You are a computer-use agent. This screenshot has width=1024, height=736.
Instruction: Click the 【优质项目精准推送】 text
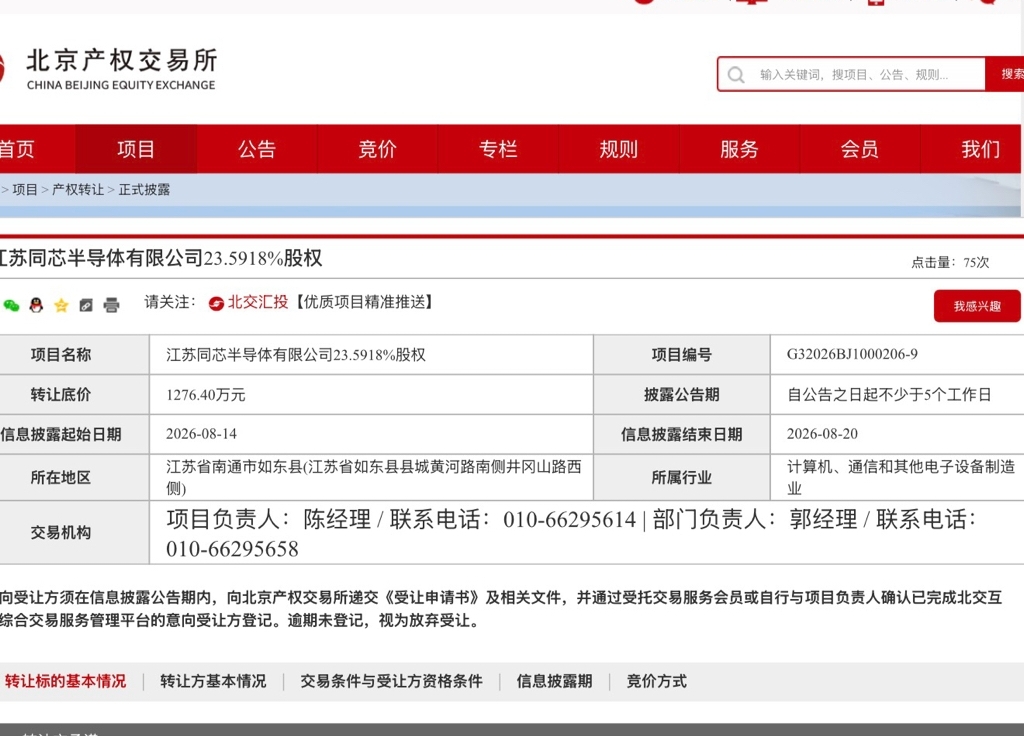(362, 302)
